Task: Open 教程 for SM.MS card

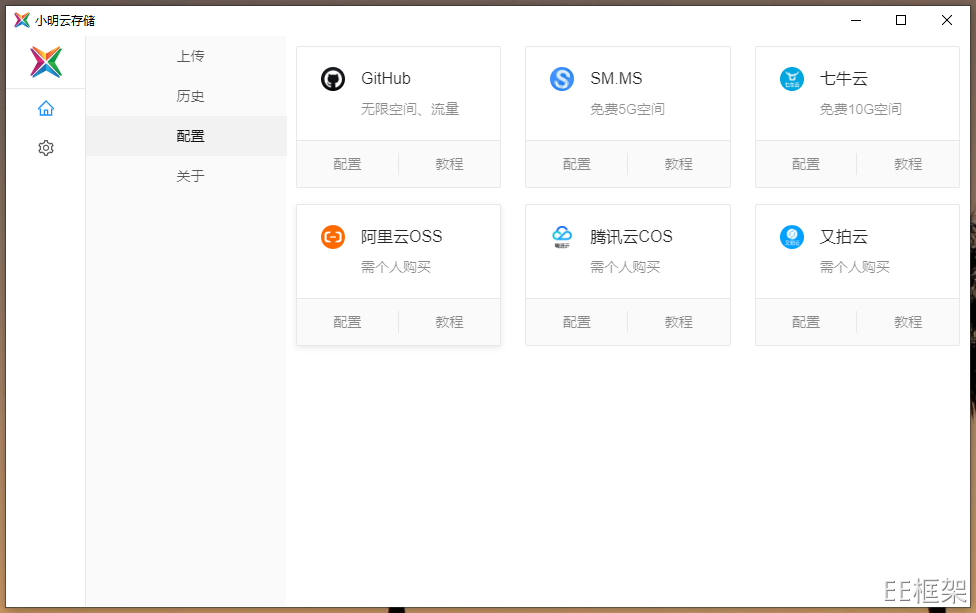Action: [x=678, y=164]
